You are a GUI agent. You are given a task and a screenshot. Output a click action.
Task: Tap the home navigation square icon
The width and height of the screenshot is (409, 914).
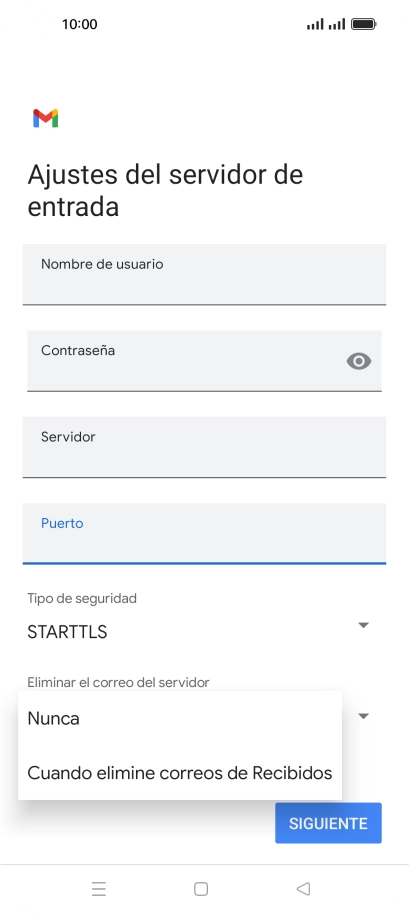pos(201,889)
